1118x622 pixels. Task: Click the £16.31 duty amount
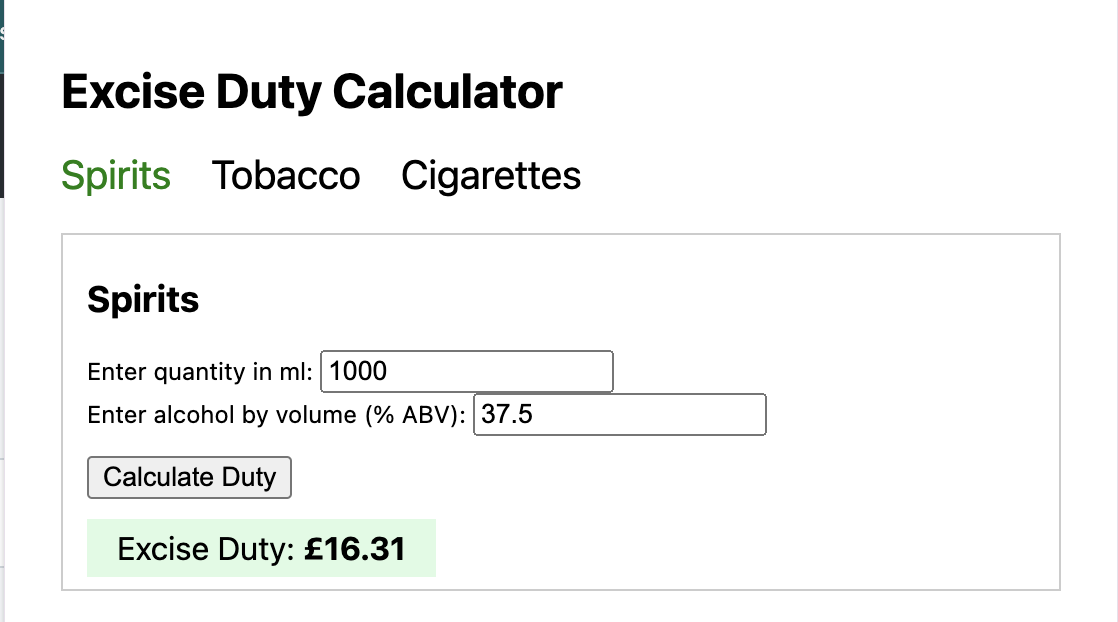click(x=355, y=549)
